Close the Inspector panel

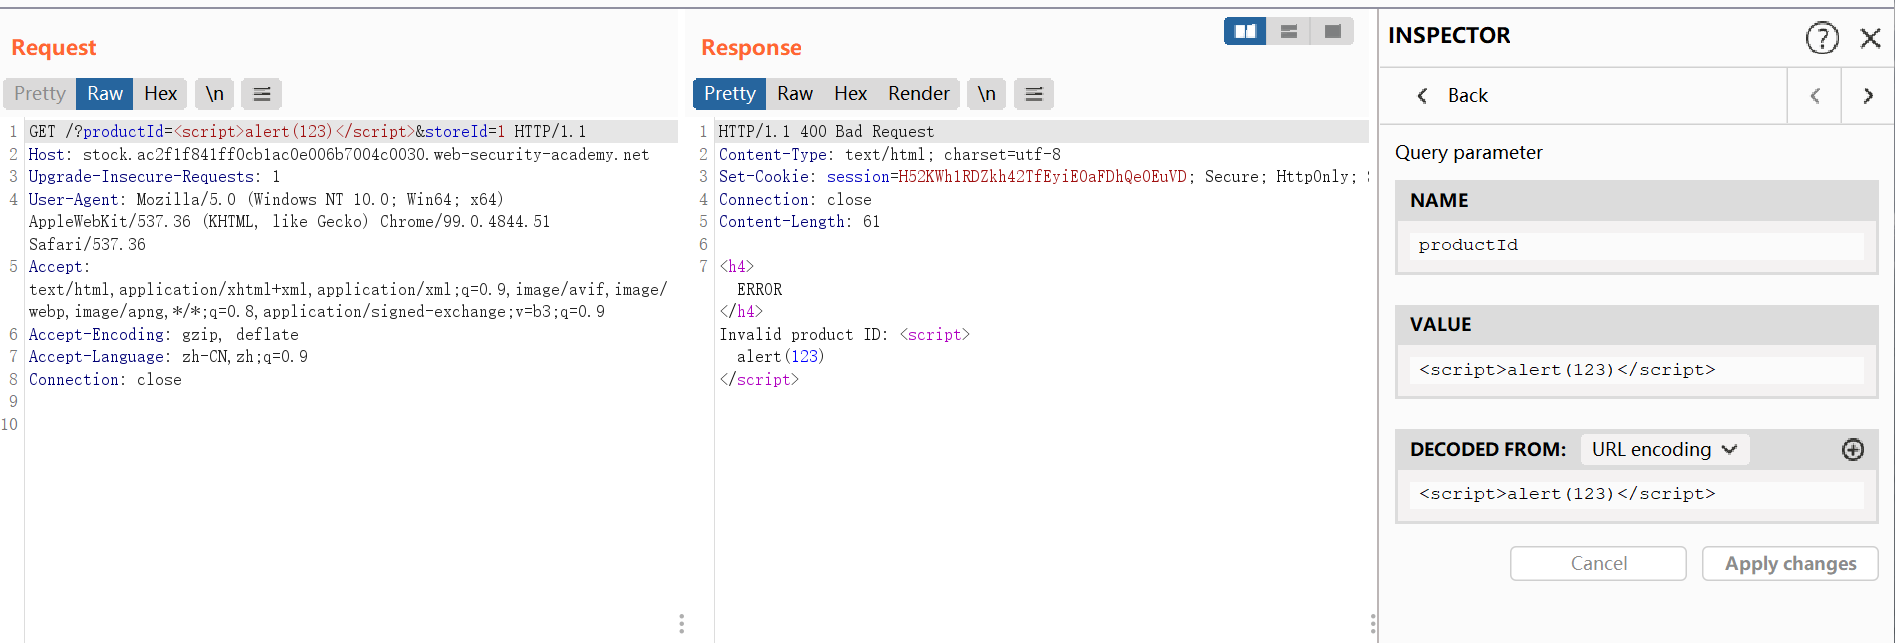coord(1870,38)
